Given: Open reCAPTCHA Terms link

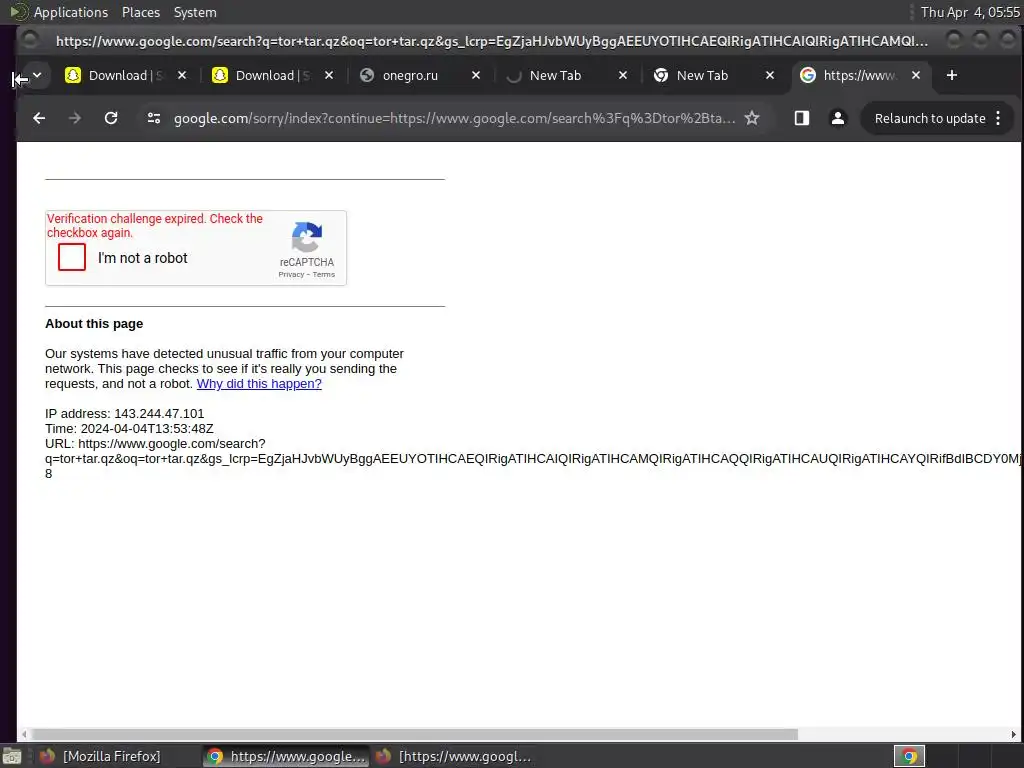Looking at the screenshot, I should tap(324, 274).
